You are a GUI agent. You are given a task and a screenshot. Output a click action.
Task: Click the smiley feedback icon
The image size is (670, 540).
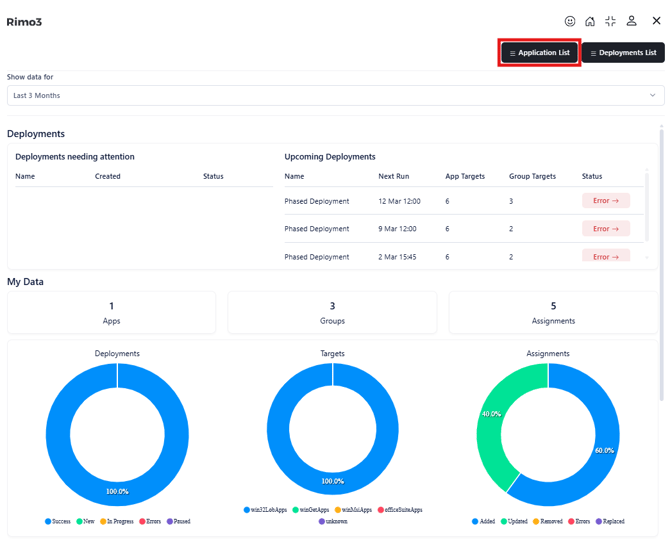click(x=570, y=21)
